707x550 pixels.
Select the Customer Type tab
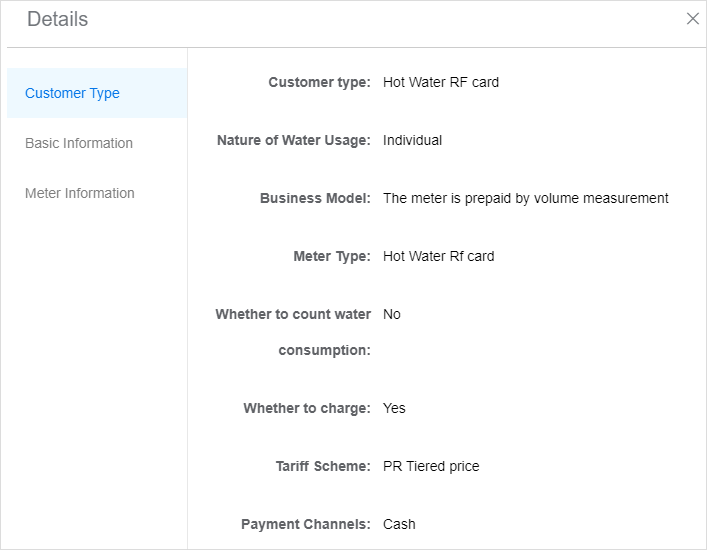pos(97,93)
